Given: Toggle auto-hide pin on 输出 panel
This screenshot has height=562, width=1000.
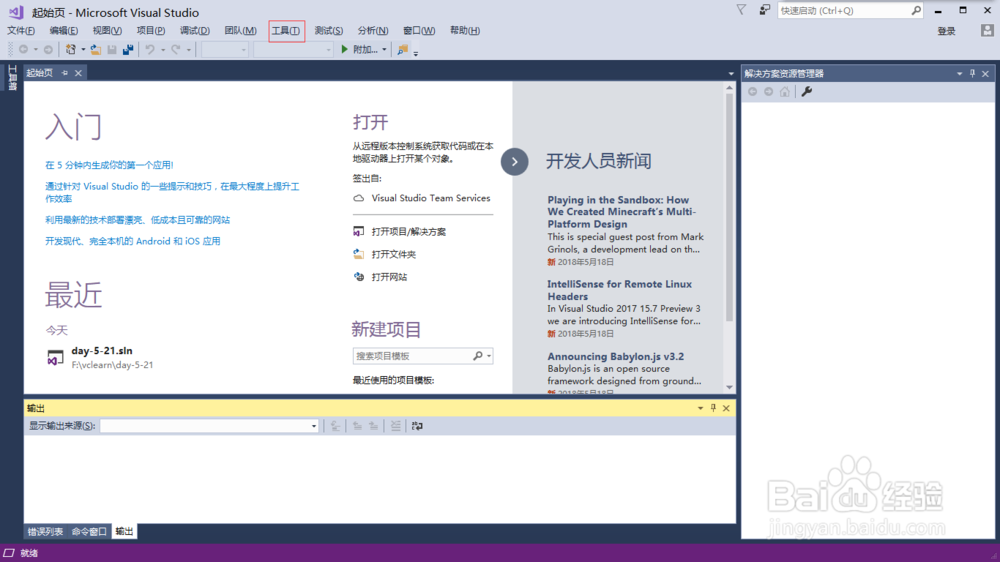Looking at the screenshot, I should coord(713,408).
